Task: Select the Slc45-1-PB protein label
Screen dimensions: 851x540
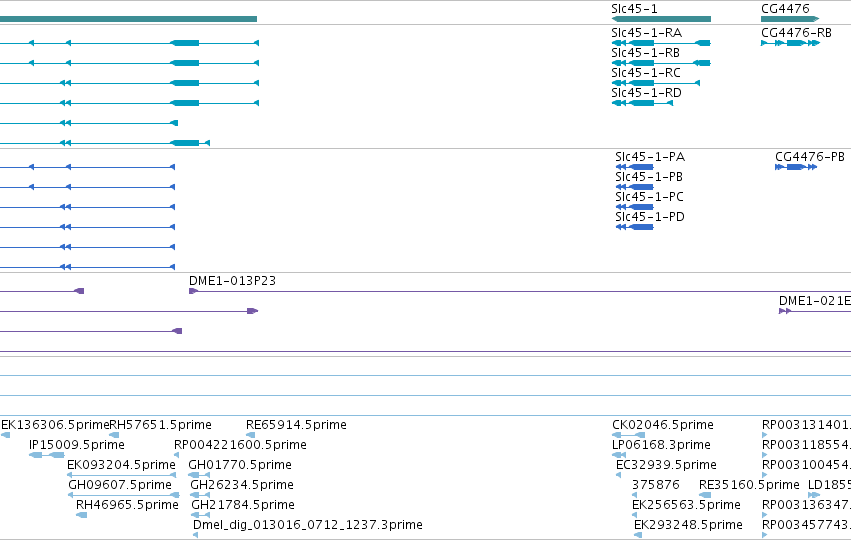Action: [649, 177]
